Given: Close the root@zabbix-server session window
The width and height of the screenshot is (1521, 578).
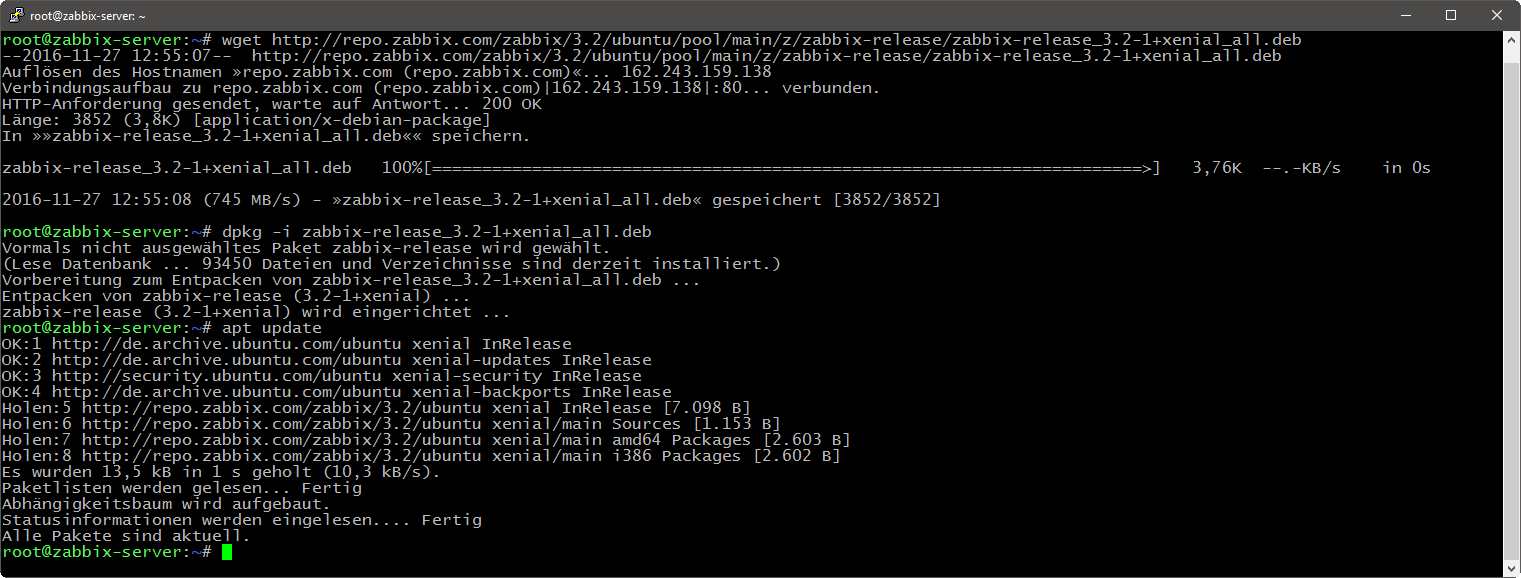Looking at the screenshot, I should coord(1496,16).
